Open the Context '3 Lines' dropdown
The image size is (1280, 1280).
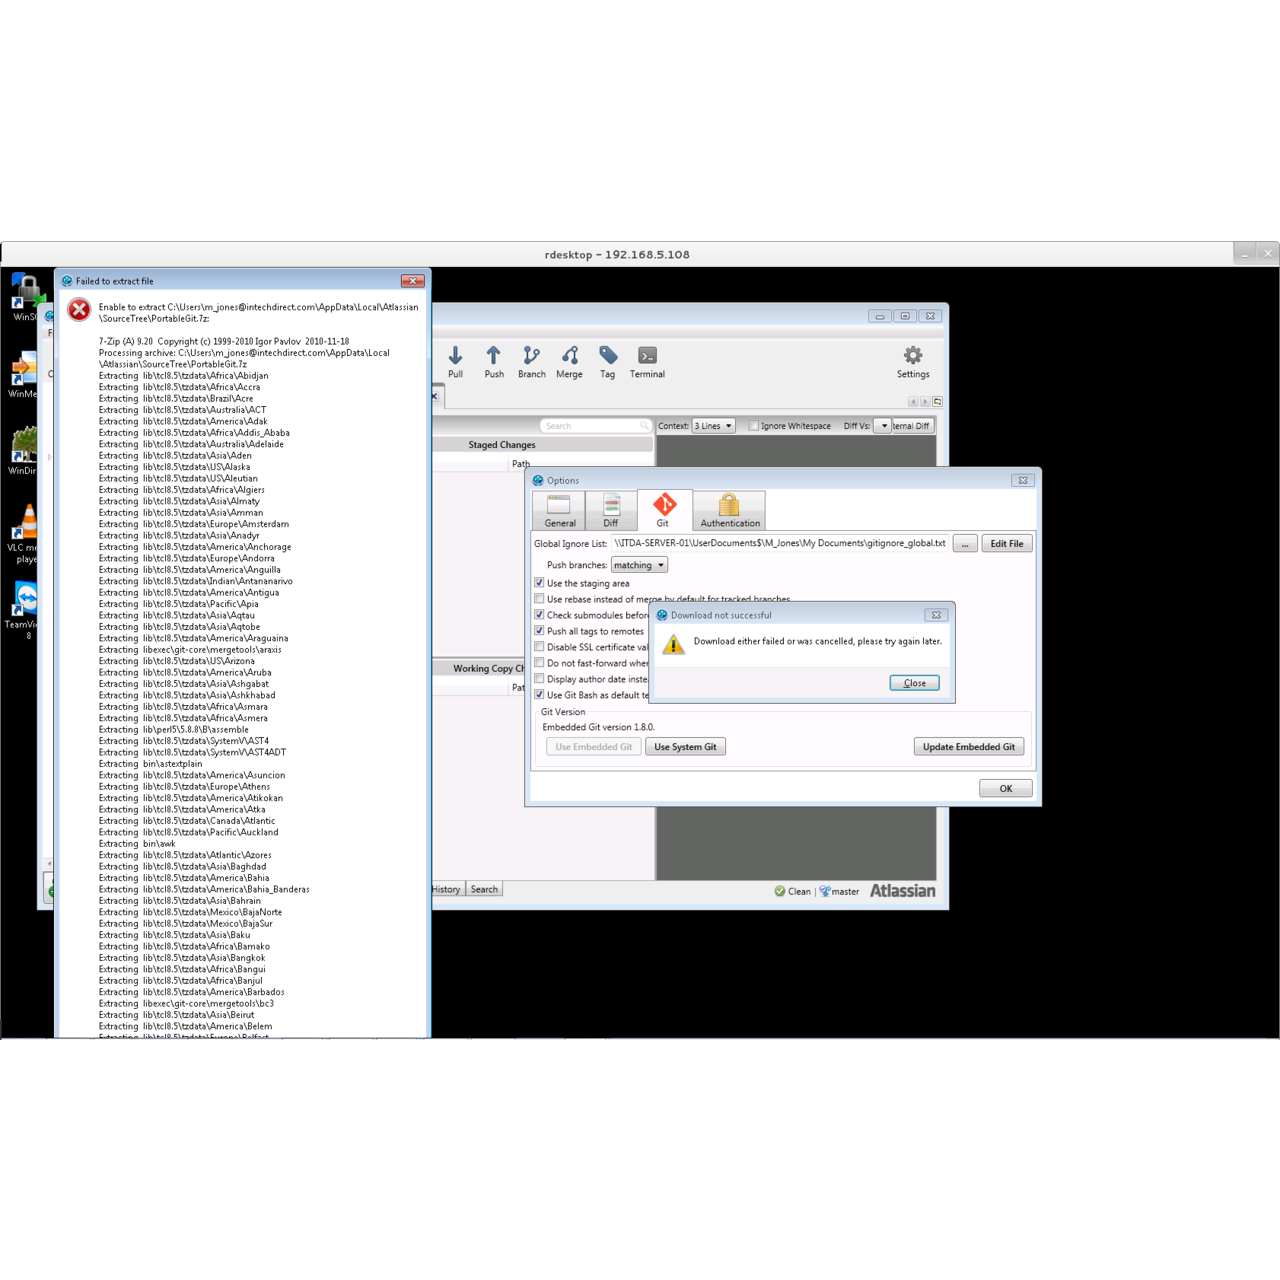pos(714,426)
